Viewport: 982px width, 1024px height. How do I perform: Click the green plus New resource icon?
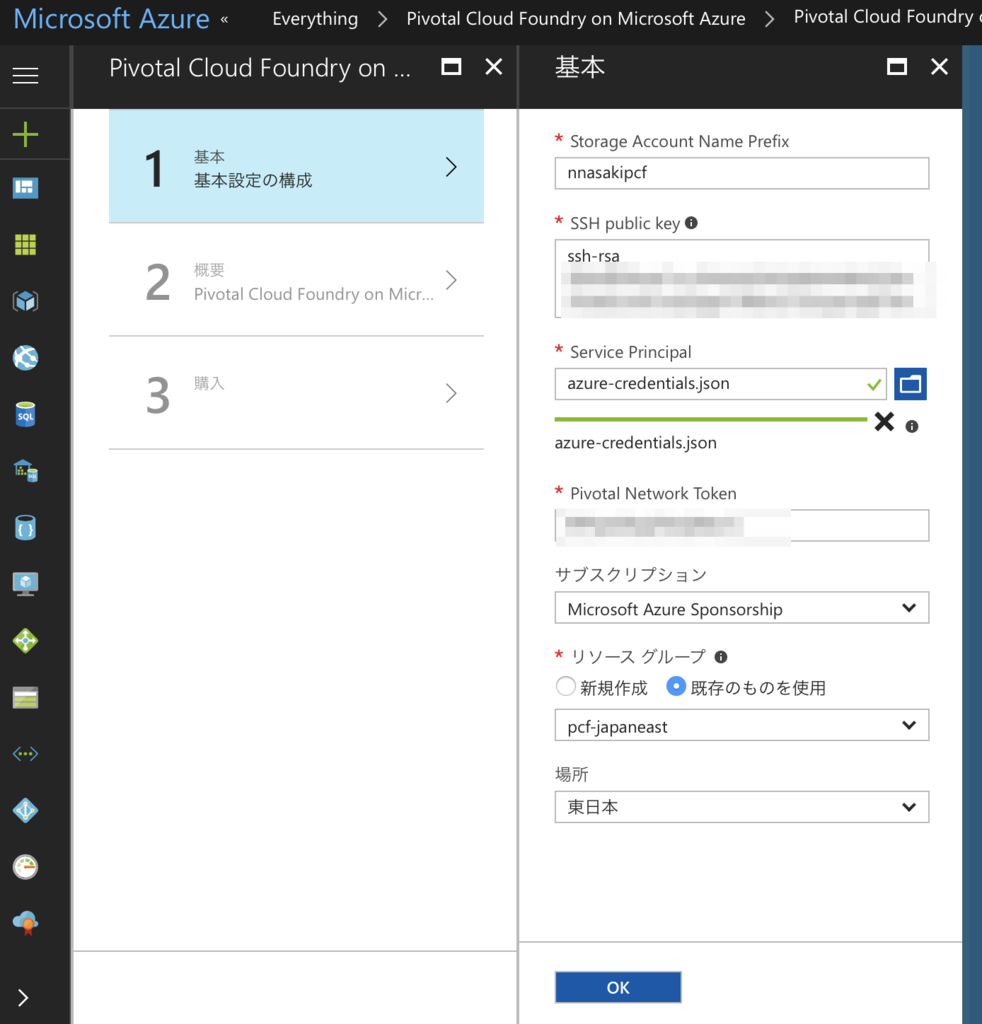tap(25, 135)
